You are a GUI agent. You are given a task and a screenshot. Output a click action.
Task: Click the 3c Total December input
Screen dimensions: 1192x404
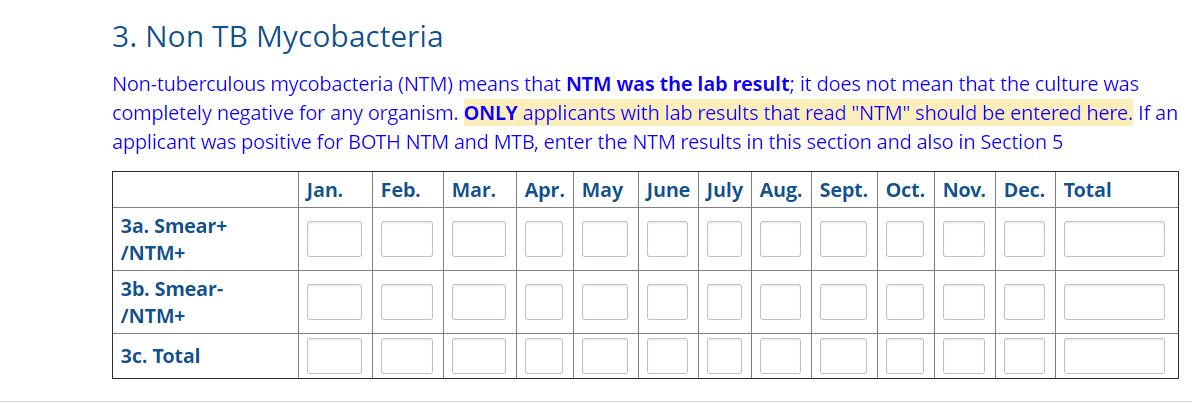pyautogui.click(x=1024, y=356)
